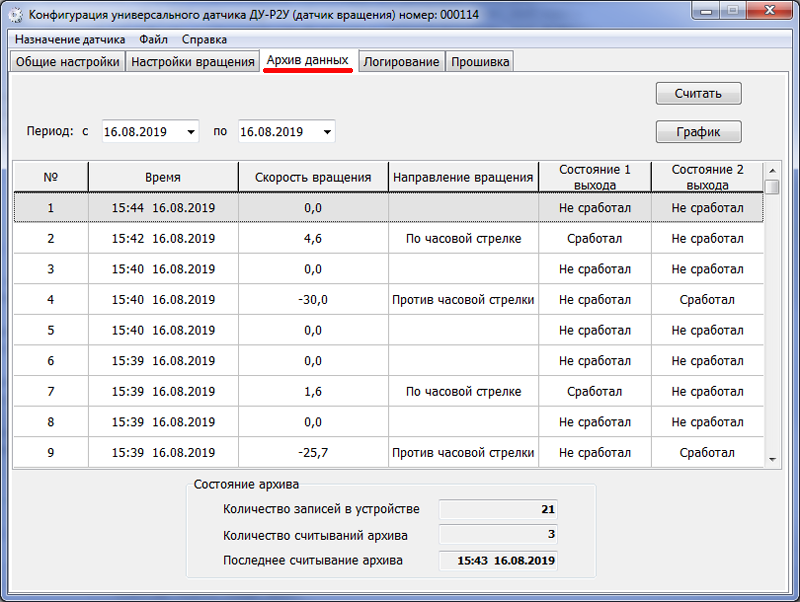Image resolution: width=800 pixels, height=602 pixels.
Task: Open the Прошивка tab
Action: tap(480, 62)
